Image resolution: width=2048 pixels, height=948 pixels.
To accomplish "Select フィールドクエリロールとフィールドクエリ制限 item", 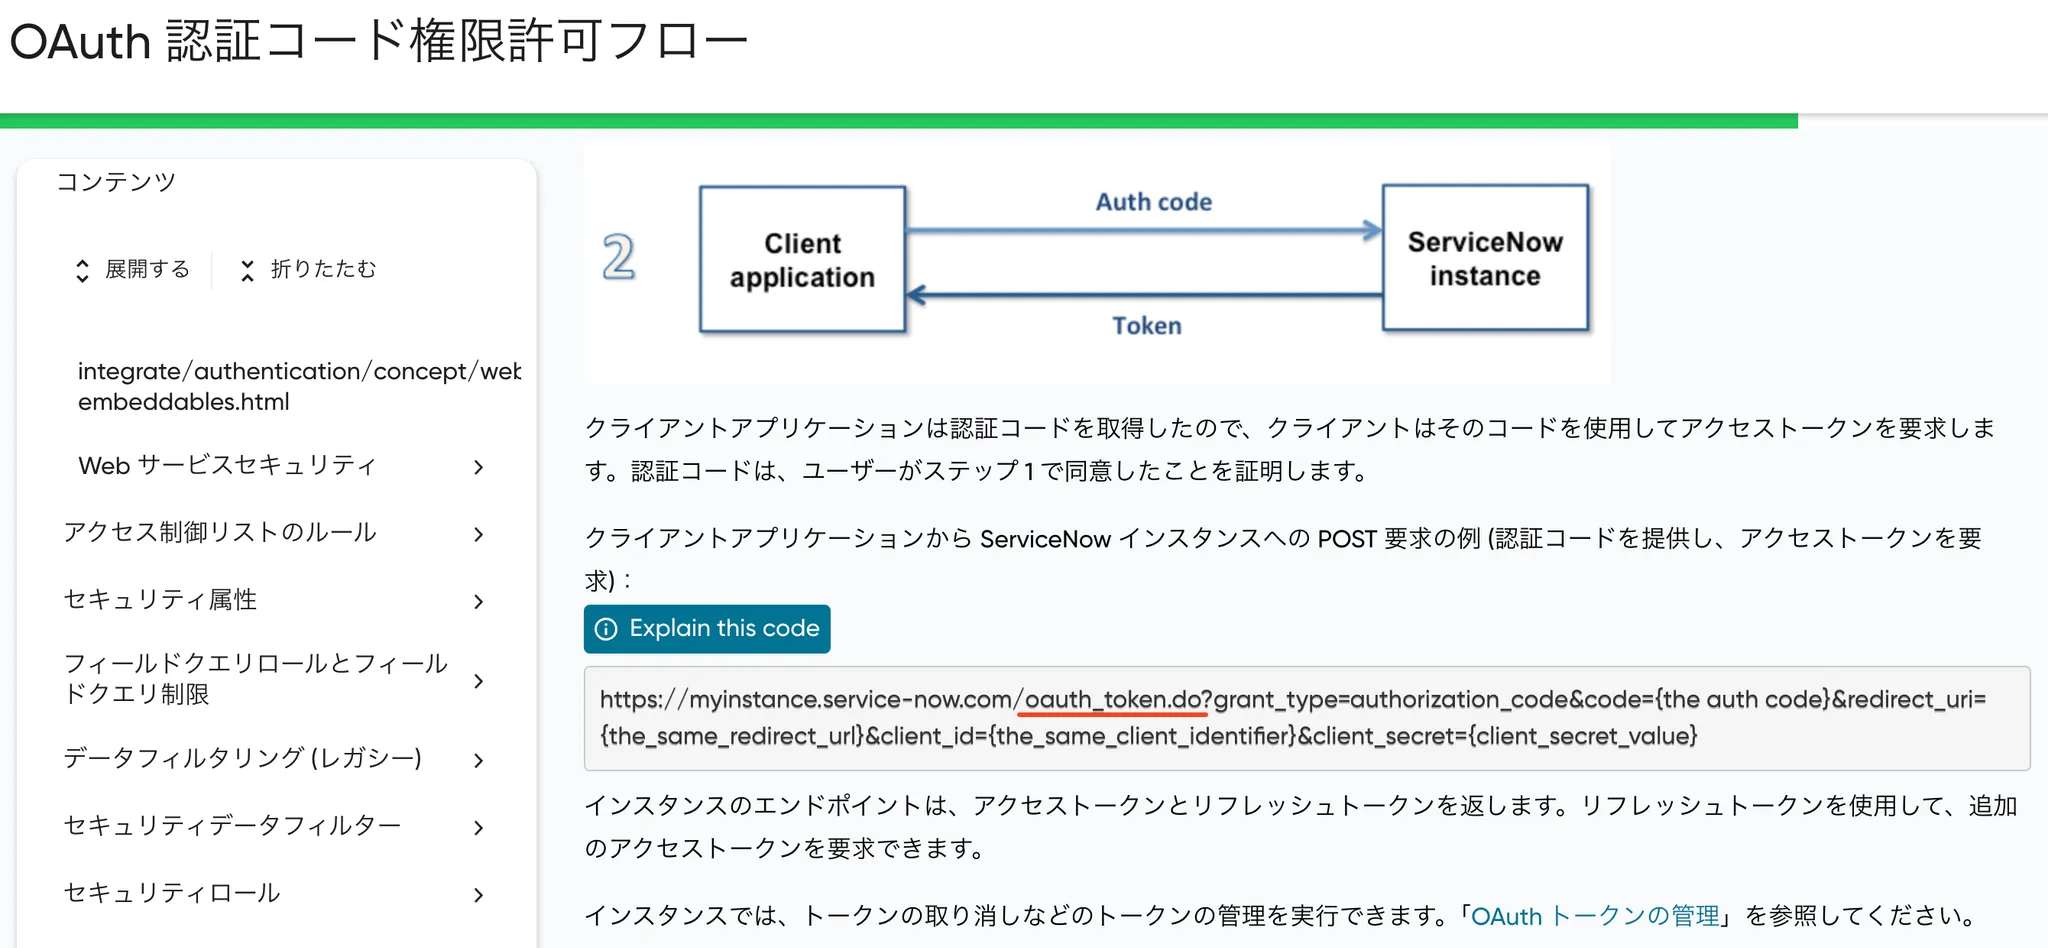I will (x=256, y=679).
